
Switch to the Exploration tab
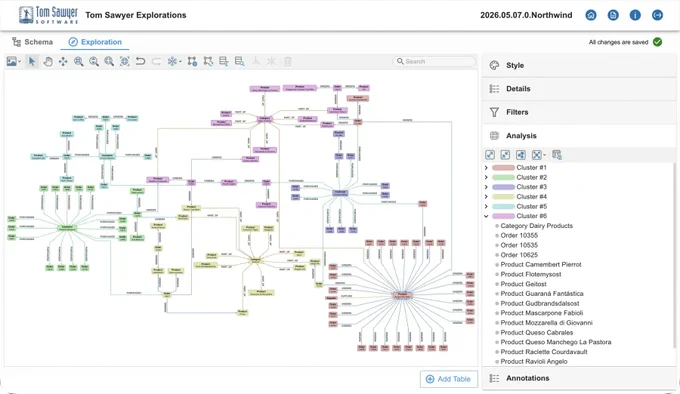click(95, 42)
